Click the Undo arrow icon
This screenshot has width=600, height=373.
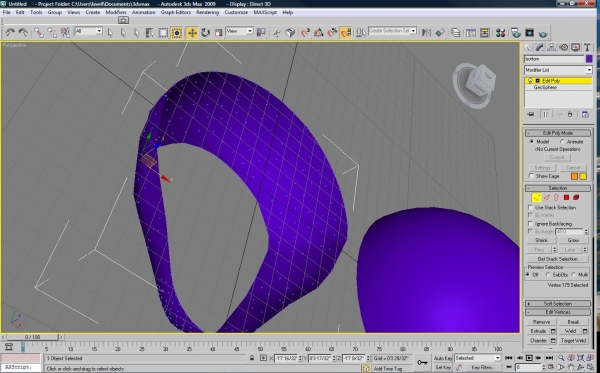tap(10, 33)
